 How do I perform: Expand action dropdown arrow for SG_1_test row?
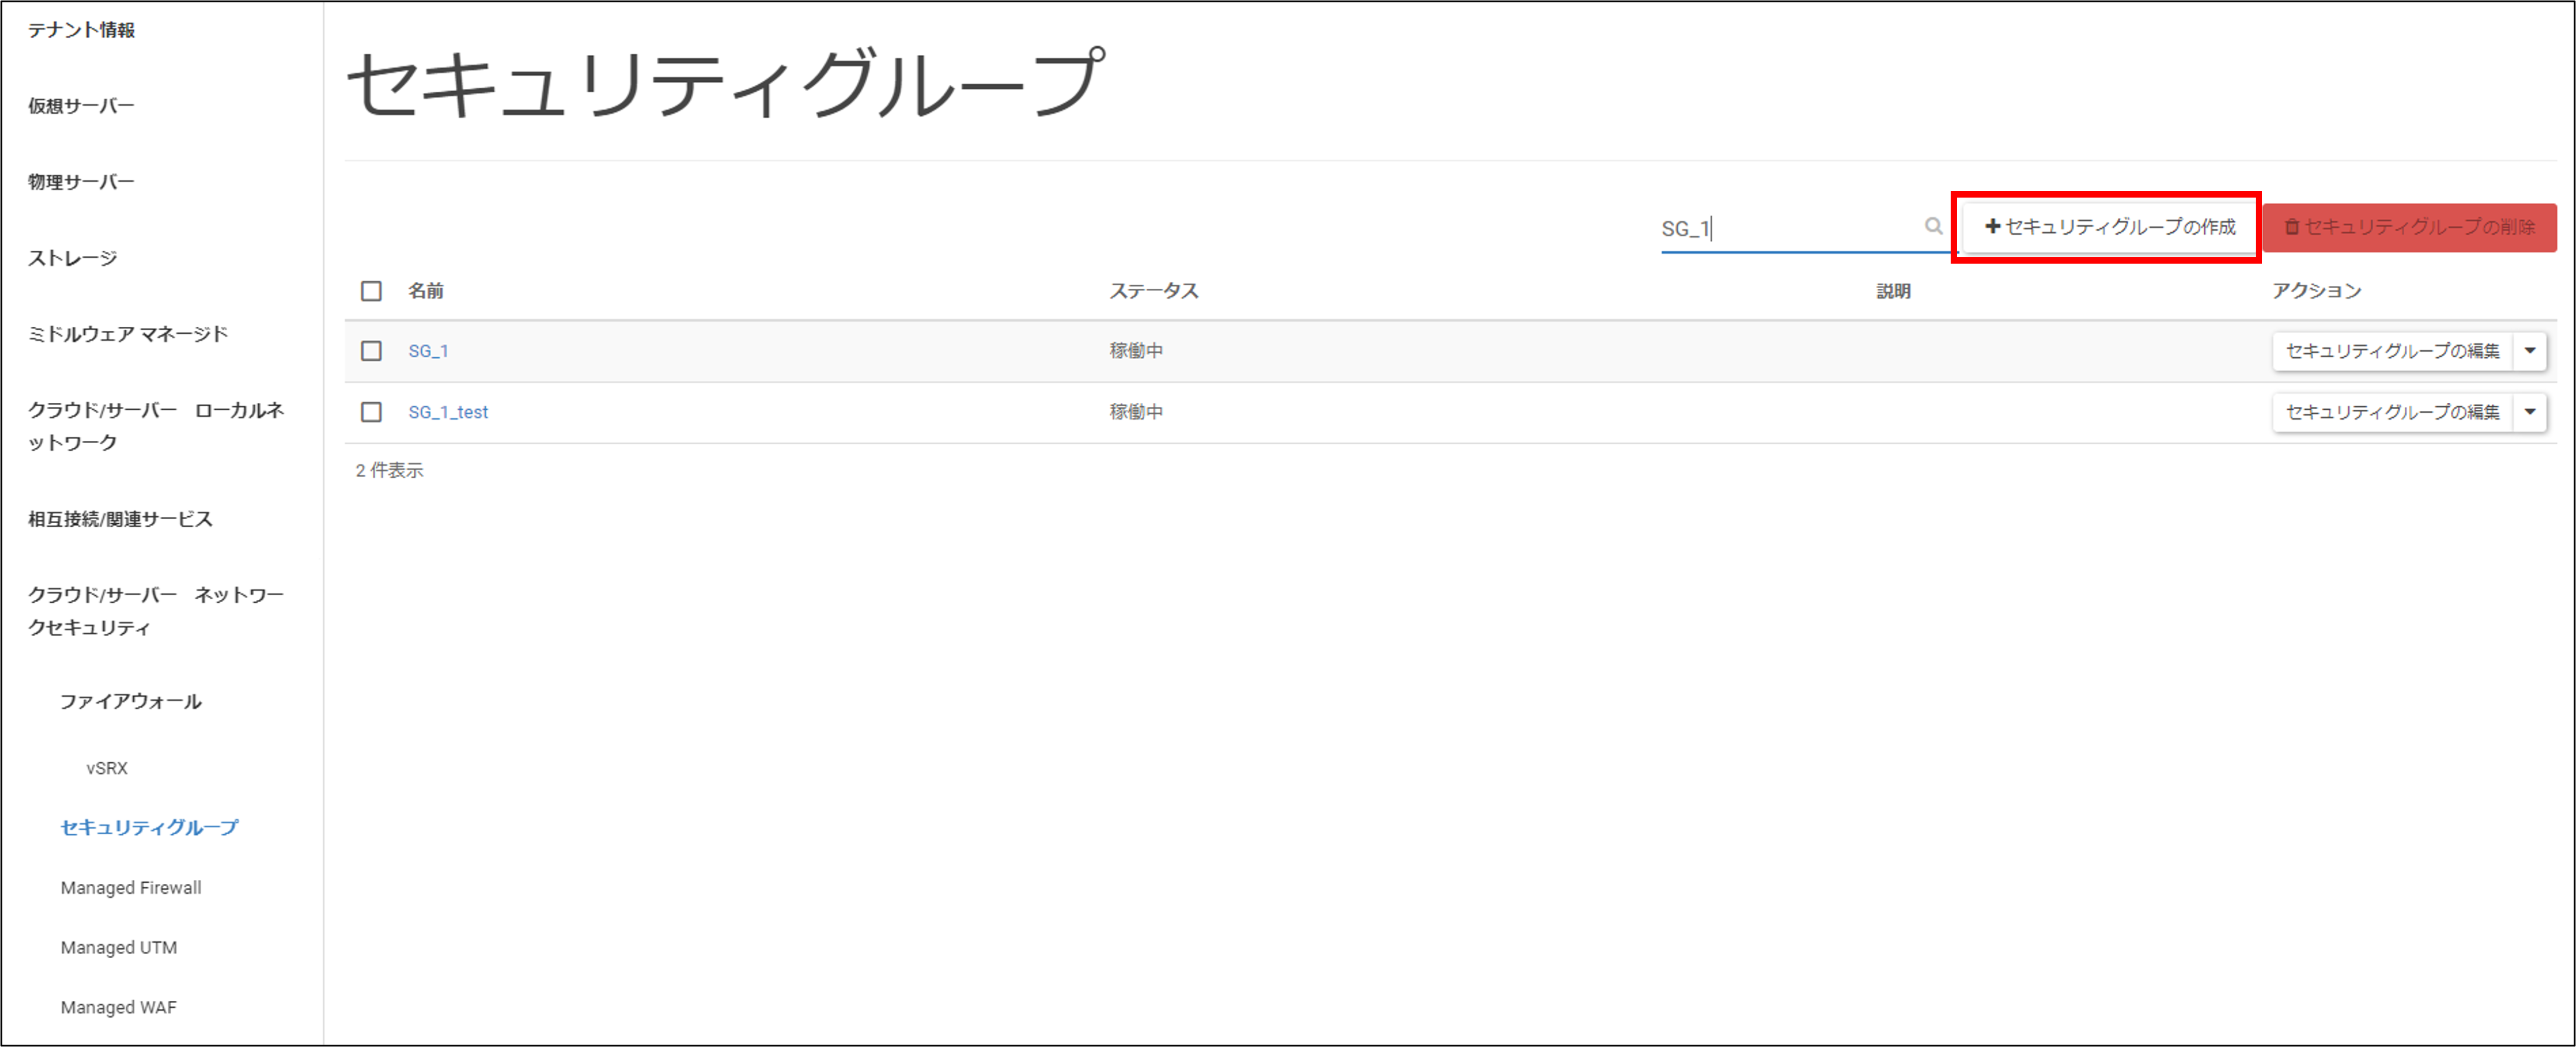pos(2530,412)
